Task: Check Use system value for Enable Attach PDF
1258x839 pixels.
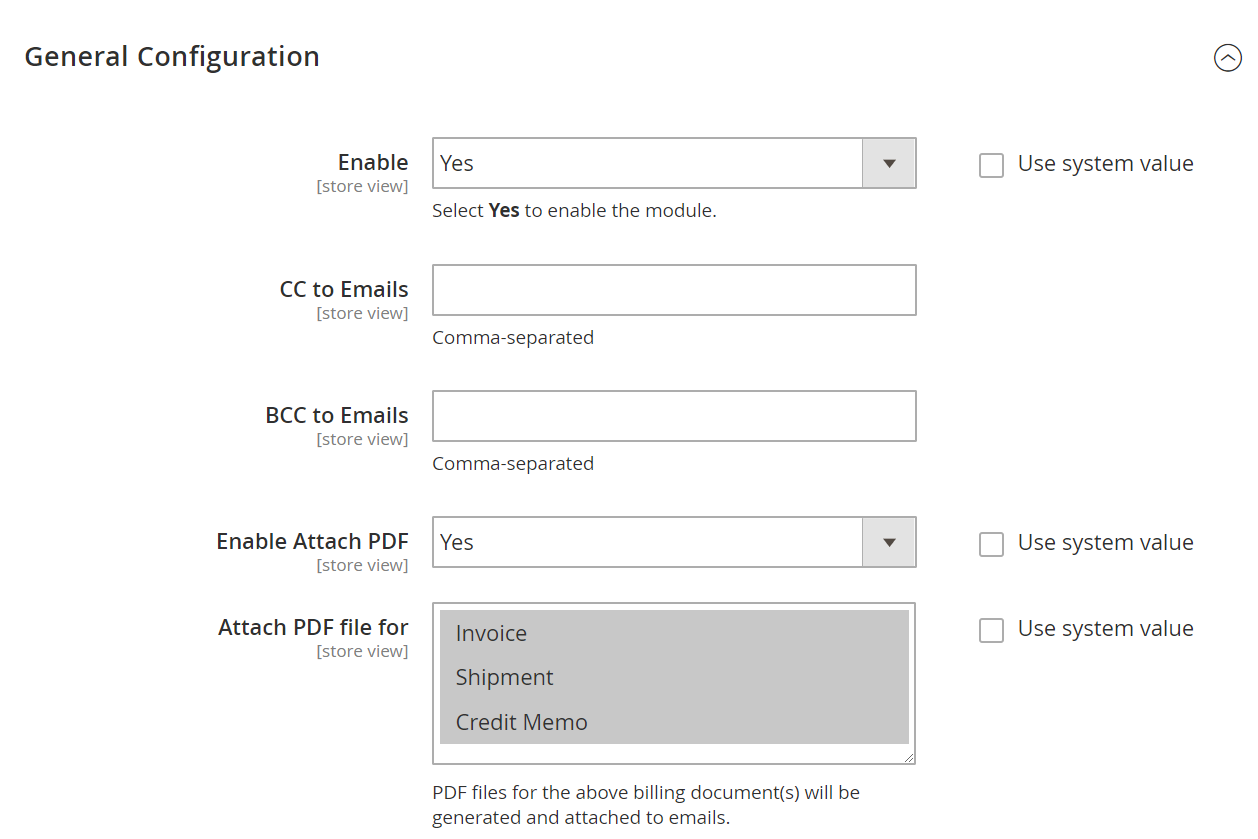Action: (991, 544)
